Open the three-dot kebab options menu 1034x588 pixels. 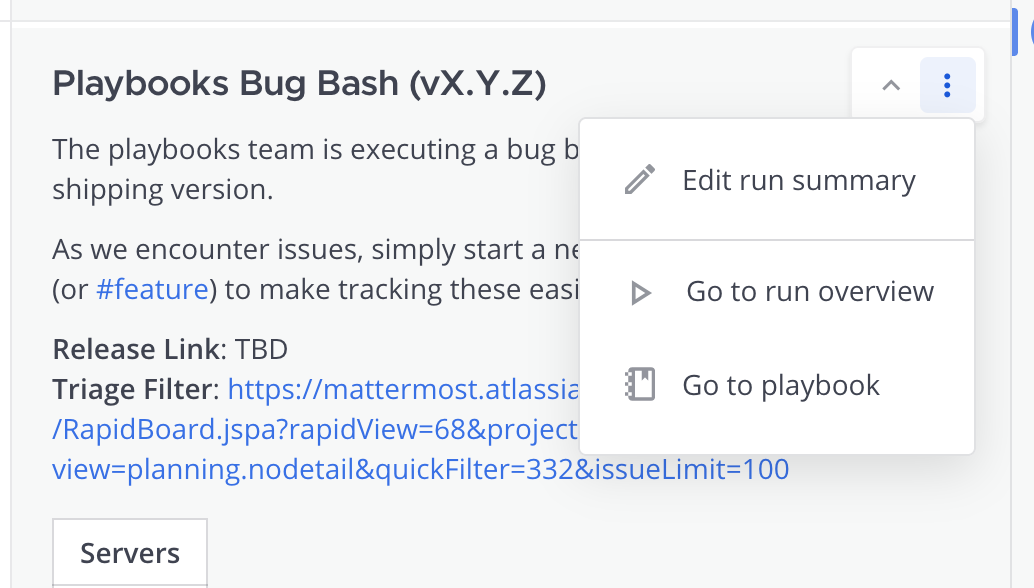[x=946, y=85]
